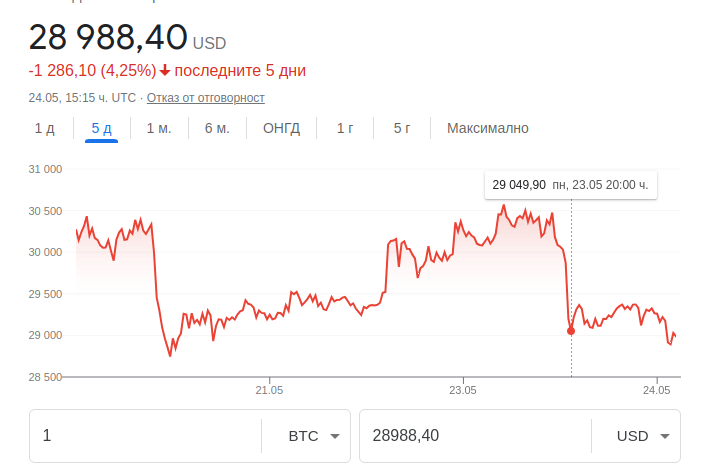This screenshot has height=474, width=704.
Task: Select the ОНГД year-to-date tab
Action: tap(282, 128)
